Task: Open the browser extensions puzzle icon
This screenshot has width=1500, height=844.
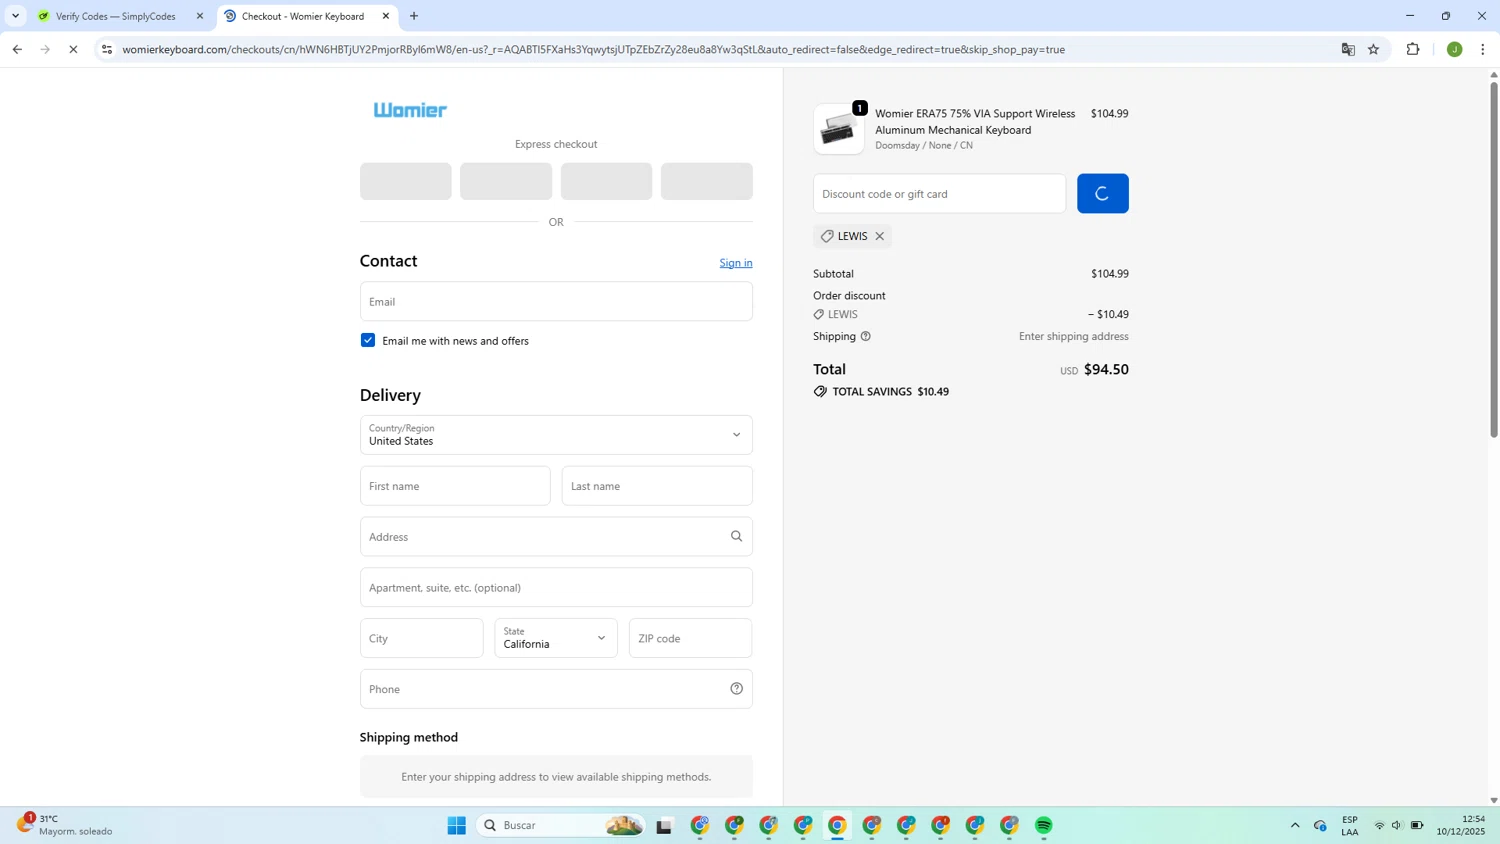Action: click(1413, 49)
